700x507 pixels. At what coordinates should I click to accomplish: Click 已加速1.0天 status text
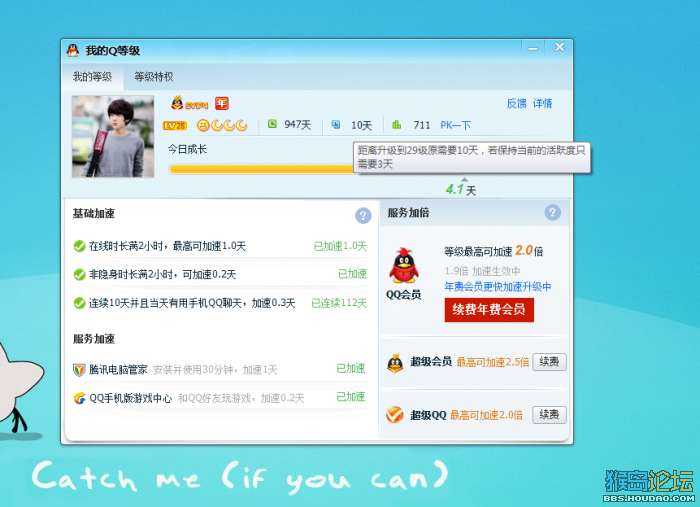[340, 246]
